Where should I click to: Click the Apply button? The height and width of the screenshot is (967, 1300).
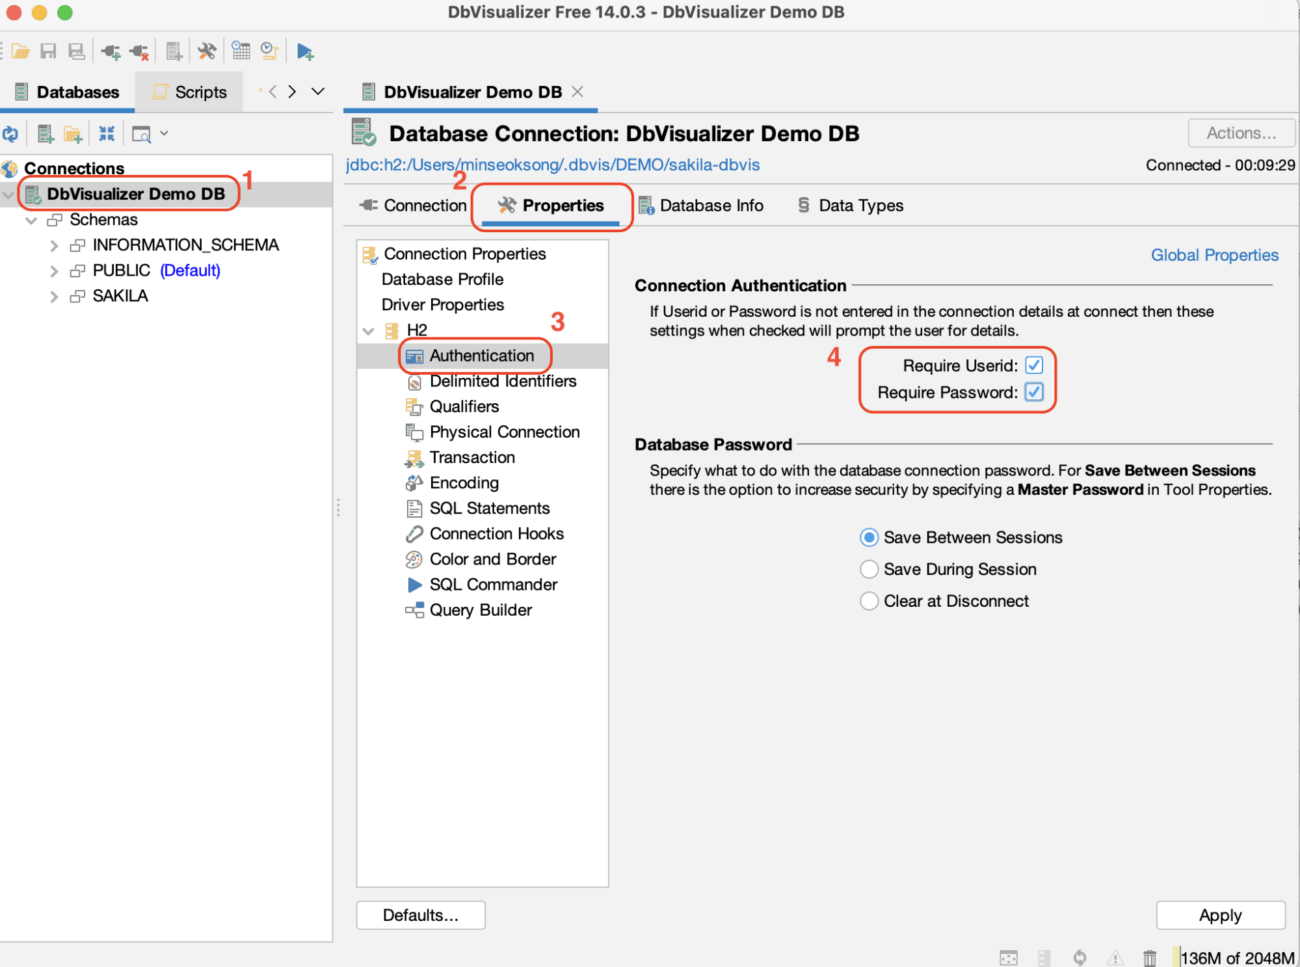[1220, 915]
